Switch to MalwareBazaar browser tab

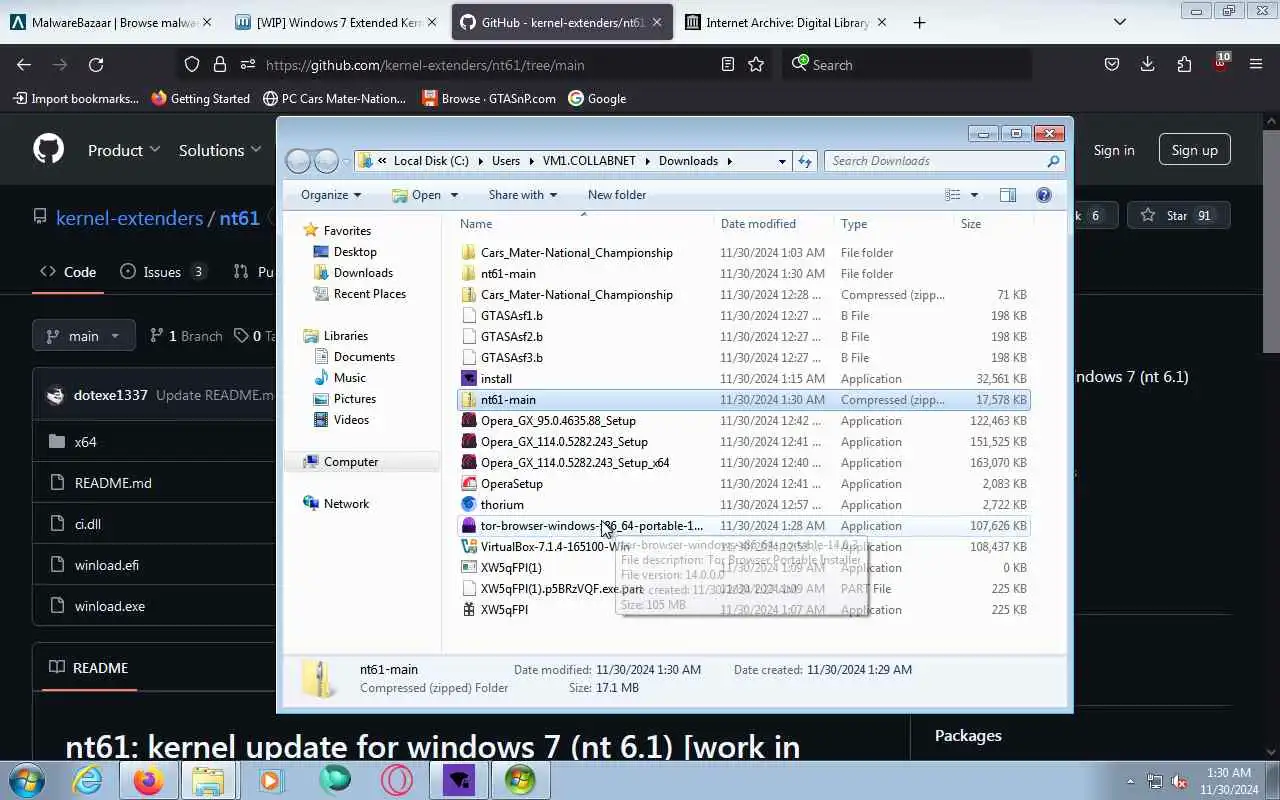(x=110, y=22)
